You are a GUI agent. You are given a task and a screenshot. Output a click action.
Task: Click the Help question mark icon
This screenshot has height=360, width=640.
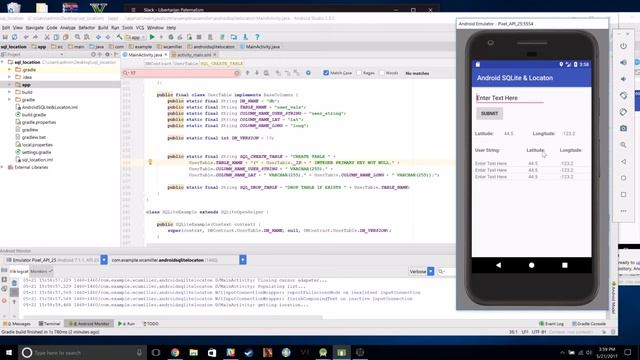tap(257, 37)
